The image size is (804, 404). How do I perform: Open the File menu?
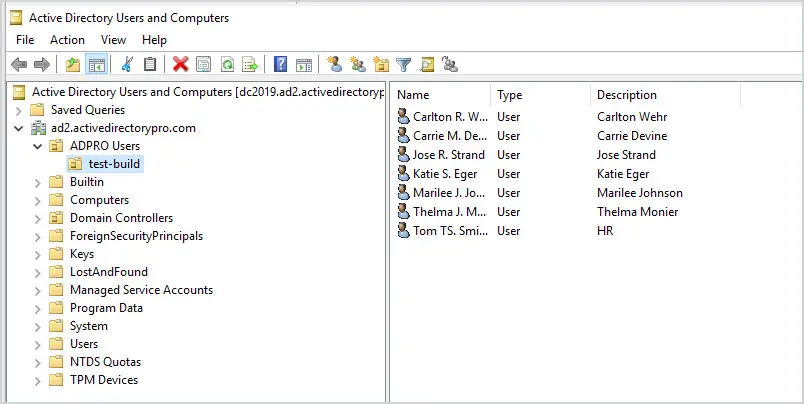click(25, 40)
